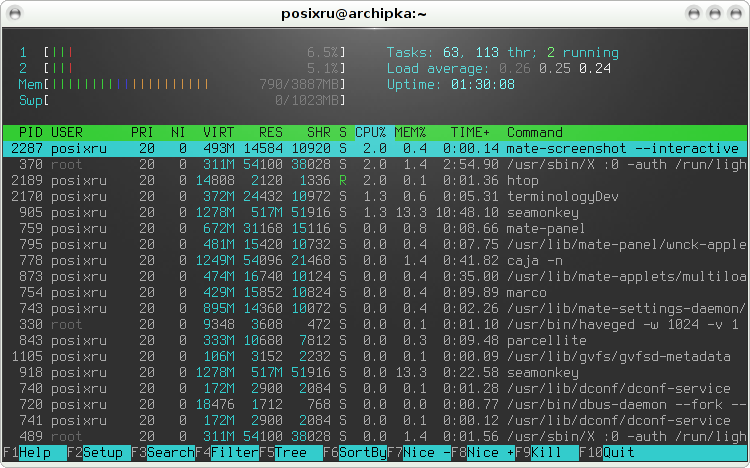Image resolution: width=750 pixels, height=468 pixels.
Task: Select seamonkey row with PID 918
Action: [375, 373]
